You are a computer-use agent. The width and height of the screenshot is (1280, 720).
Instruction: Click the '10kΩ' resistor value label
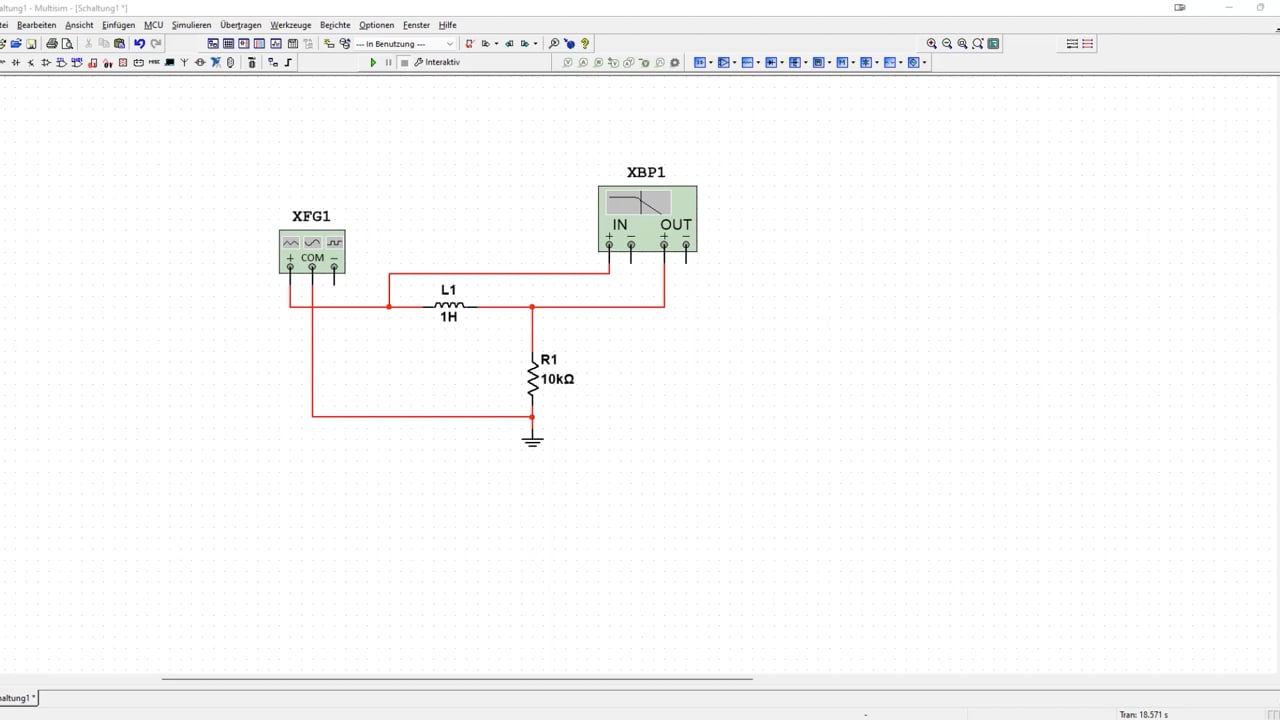tap(557, 380)
